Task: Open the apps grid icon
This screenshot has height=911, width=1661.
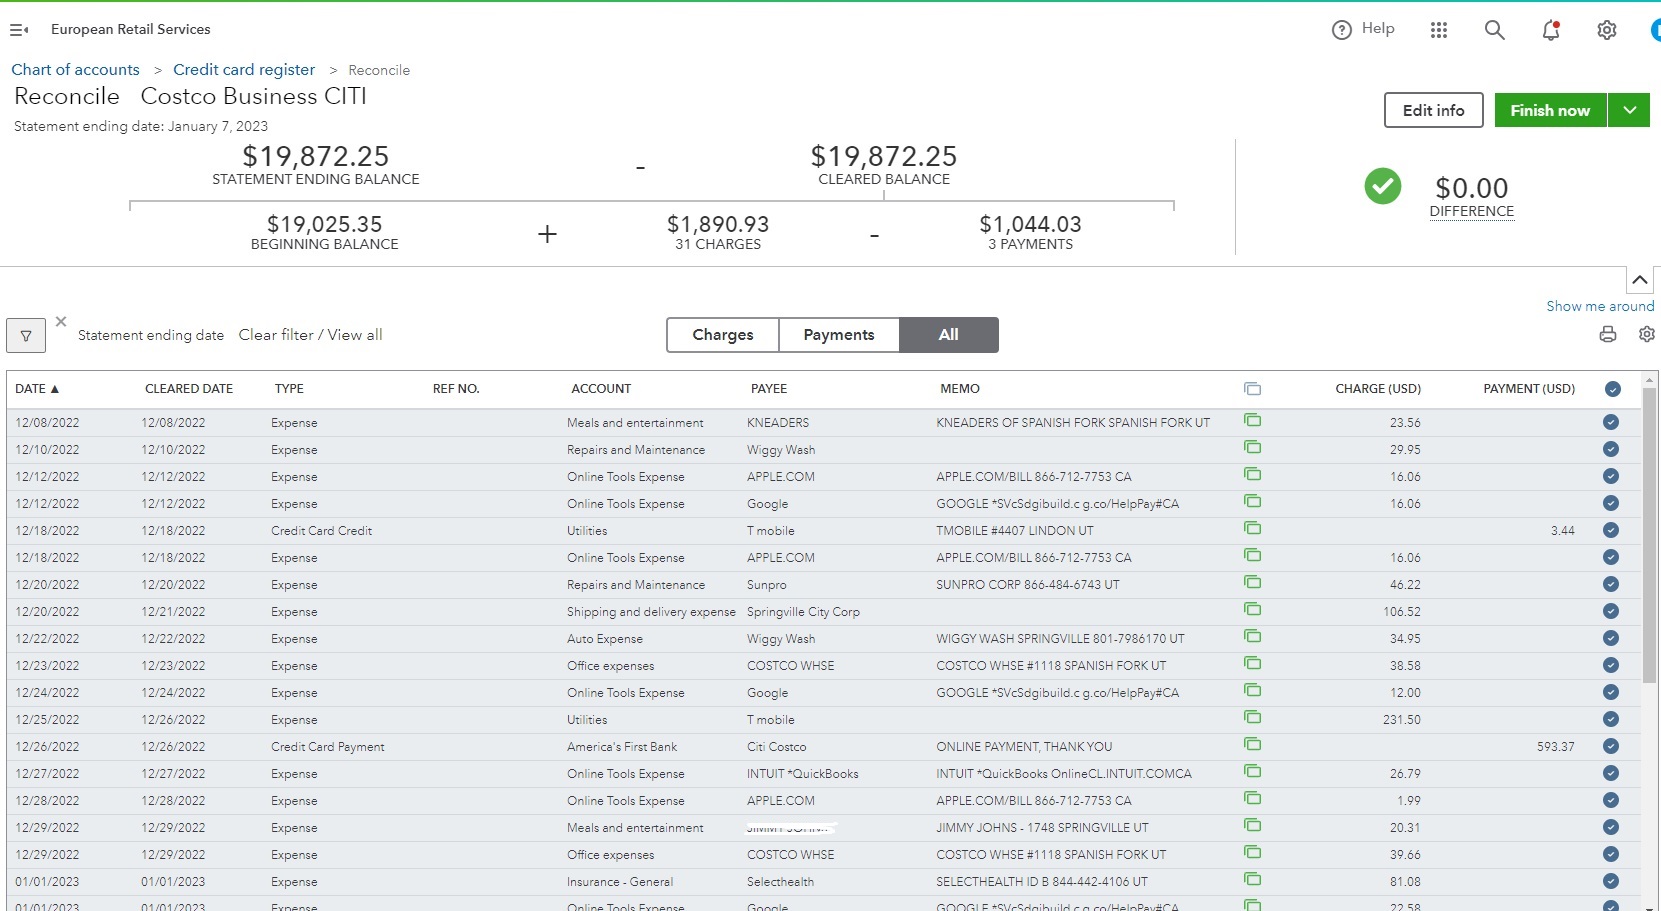Action: (x=1439, y=30)
